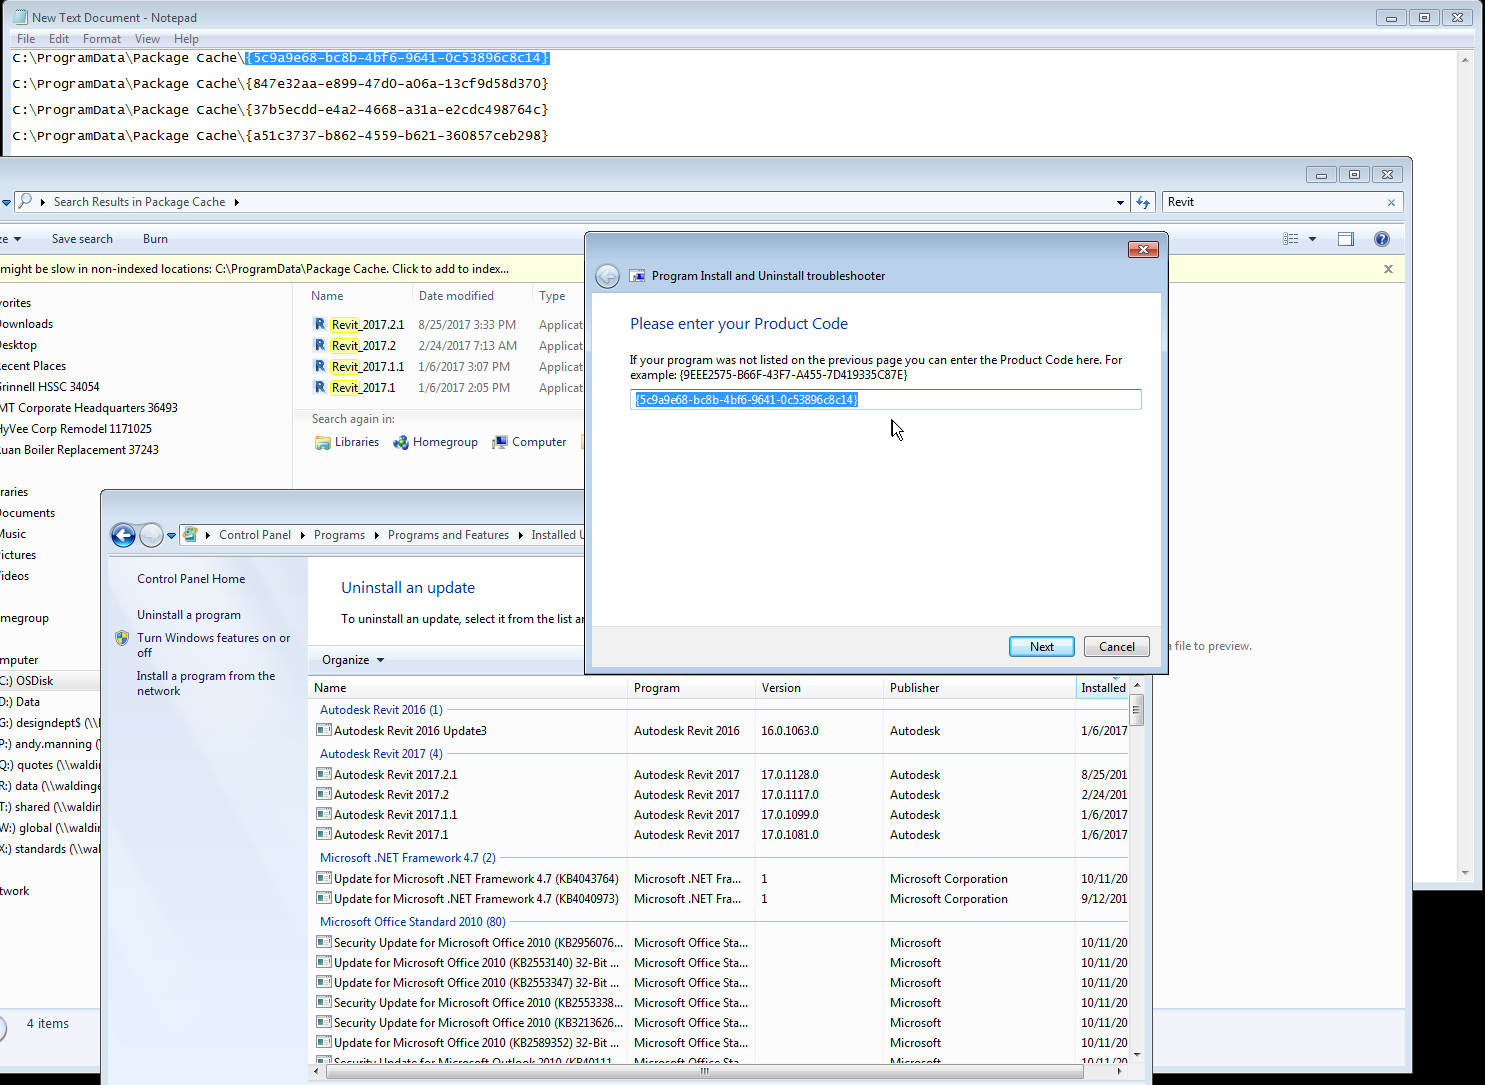
Task: Open the Organize dropdown
Action: [350, 660]
